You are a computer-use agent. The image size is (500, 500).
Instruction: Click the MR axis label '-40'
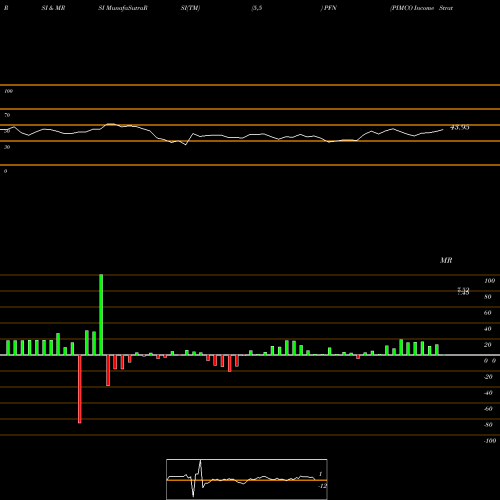[488, 393]
